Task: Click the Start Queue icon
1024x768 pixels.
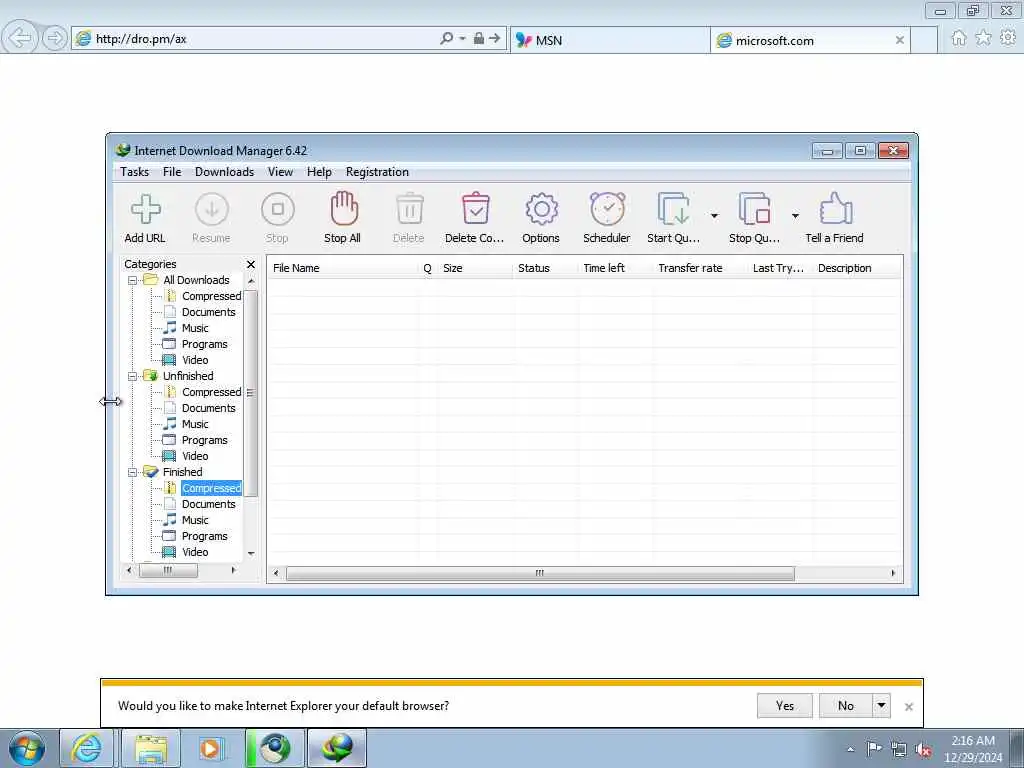Action: click(x=673, y=209)
